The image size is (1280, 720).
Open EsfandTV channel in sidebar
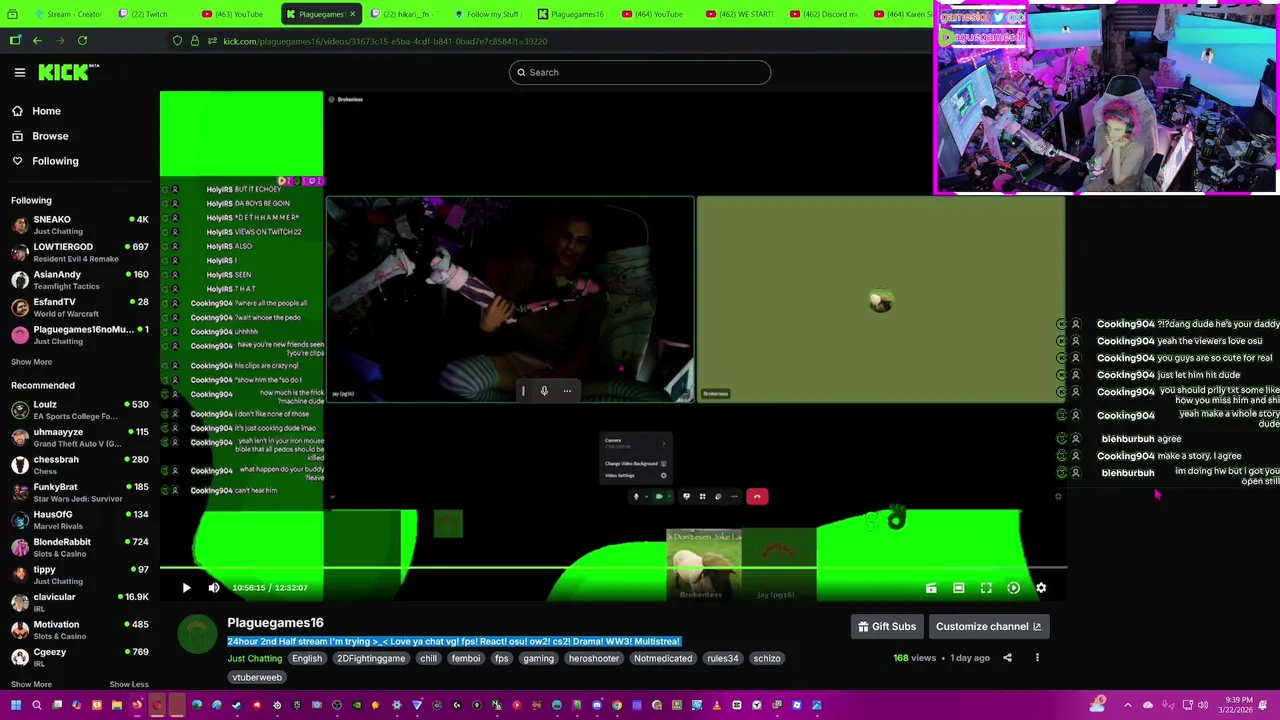(x=80, y=307)
